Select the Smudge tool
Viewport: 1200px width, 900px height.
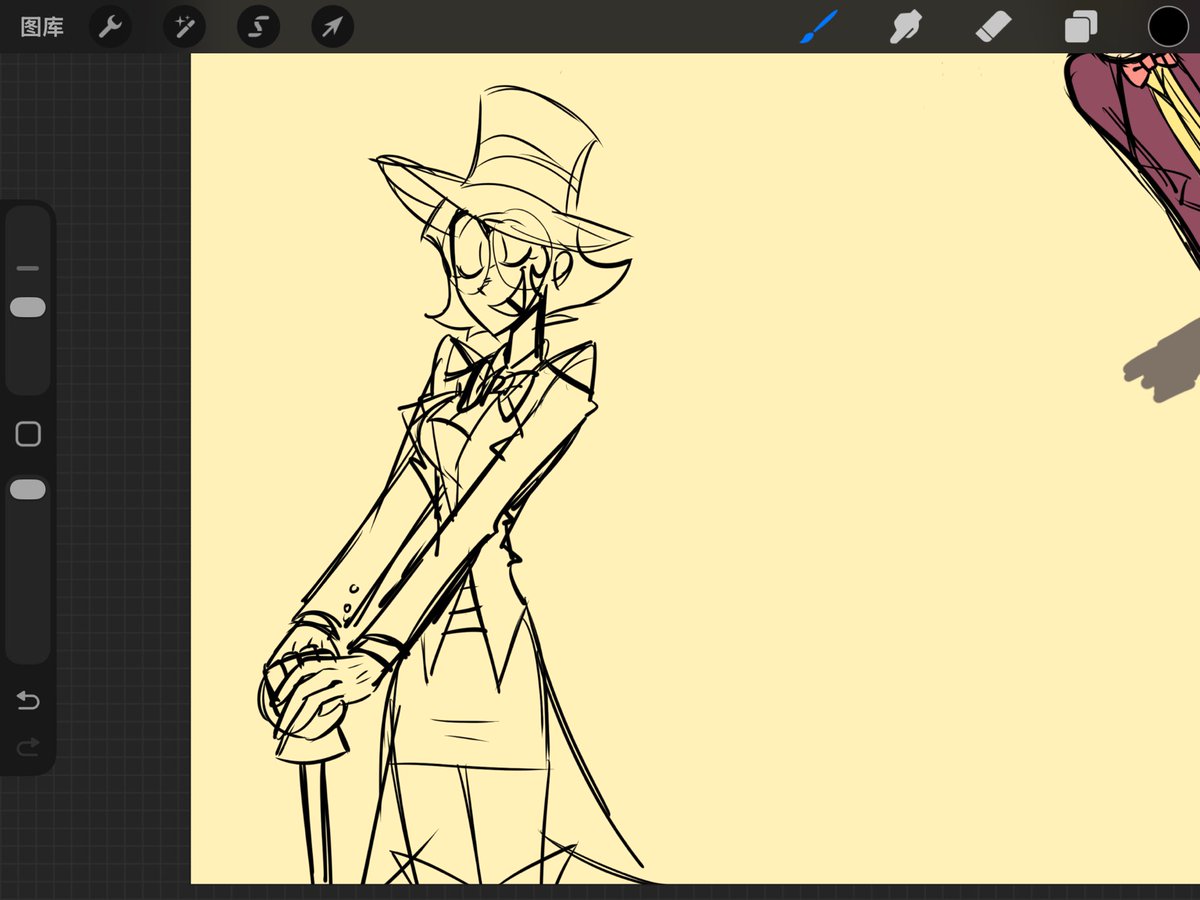[905, 27]
